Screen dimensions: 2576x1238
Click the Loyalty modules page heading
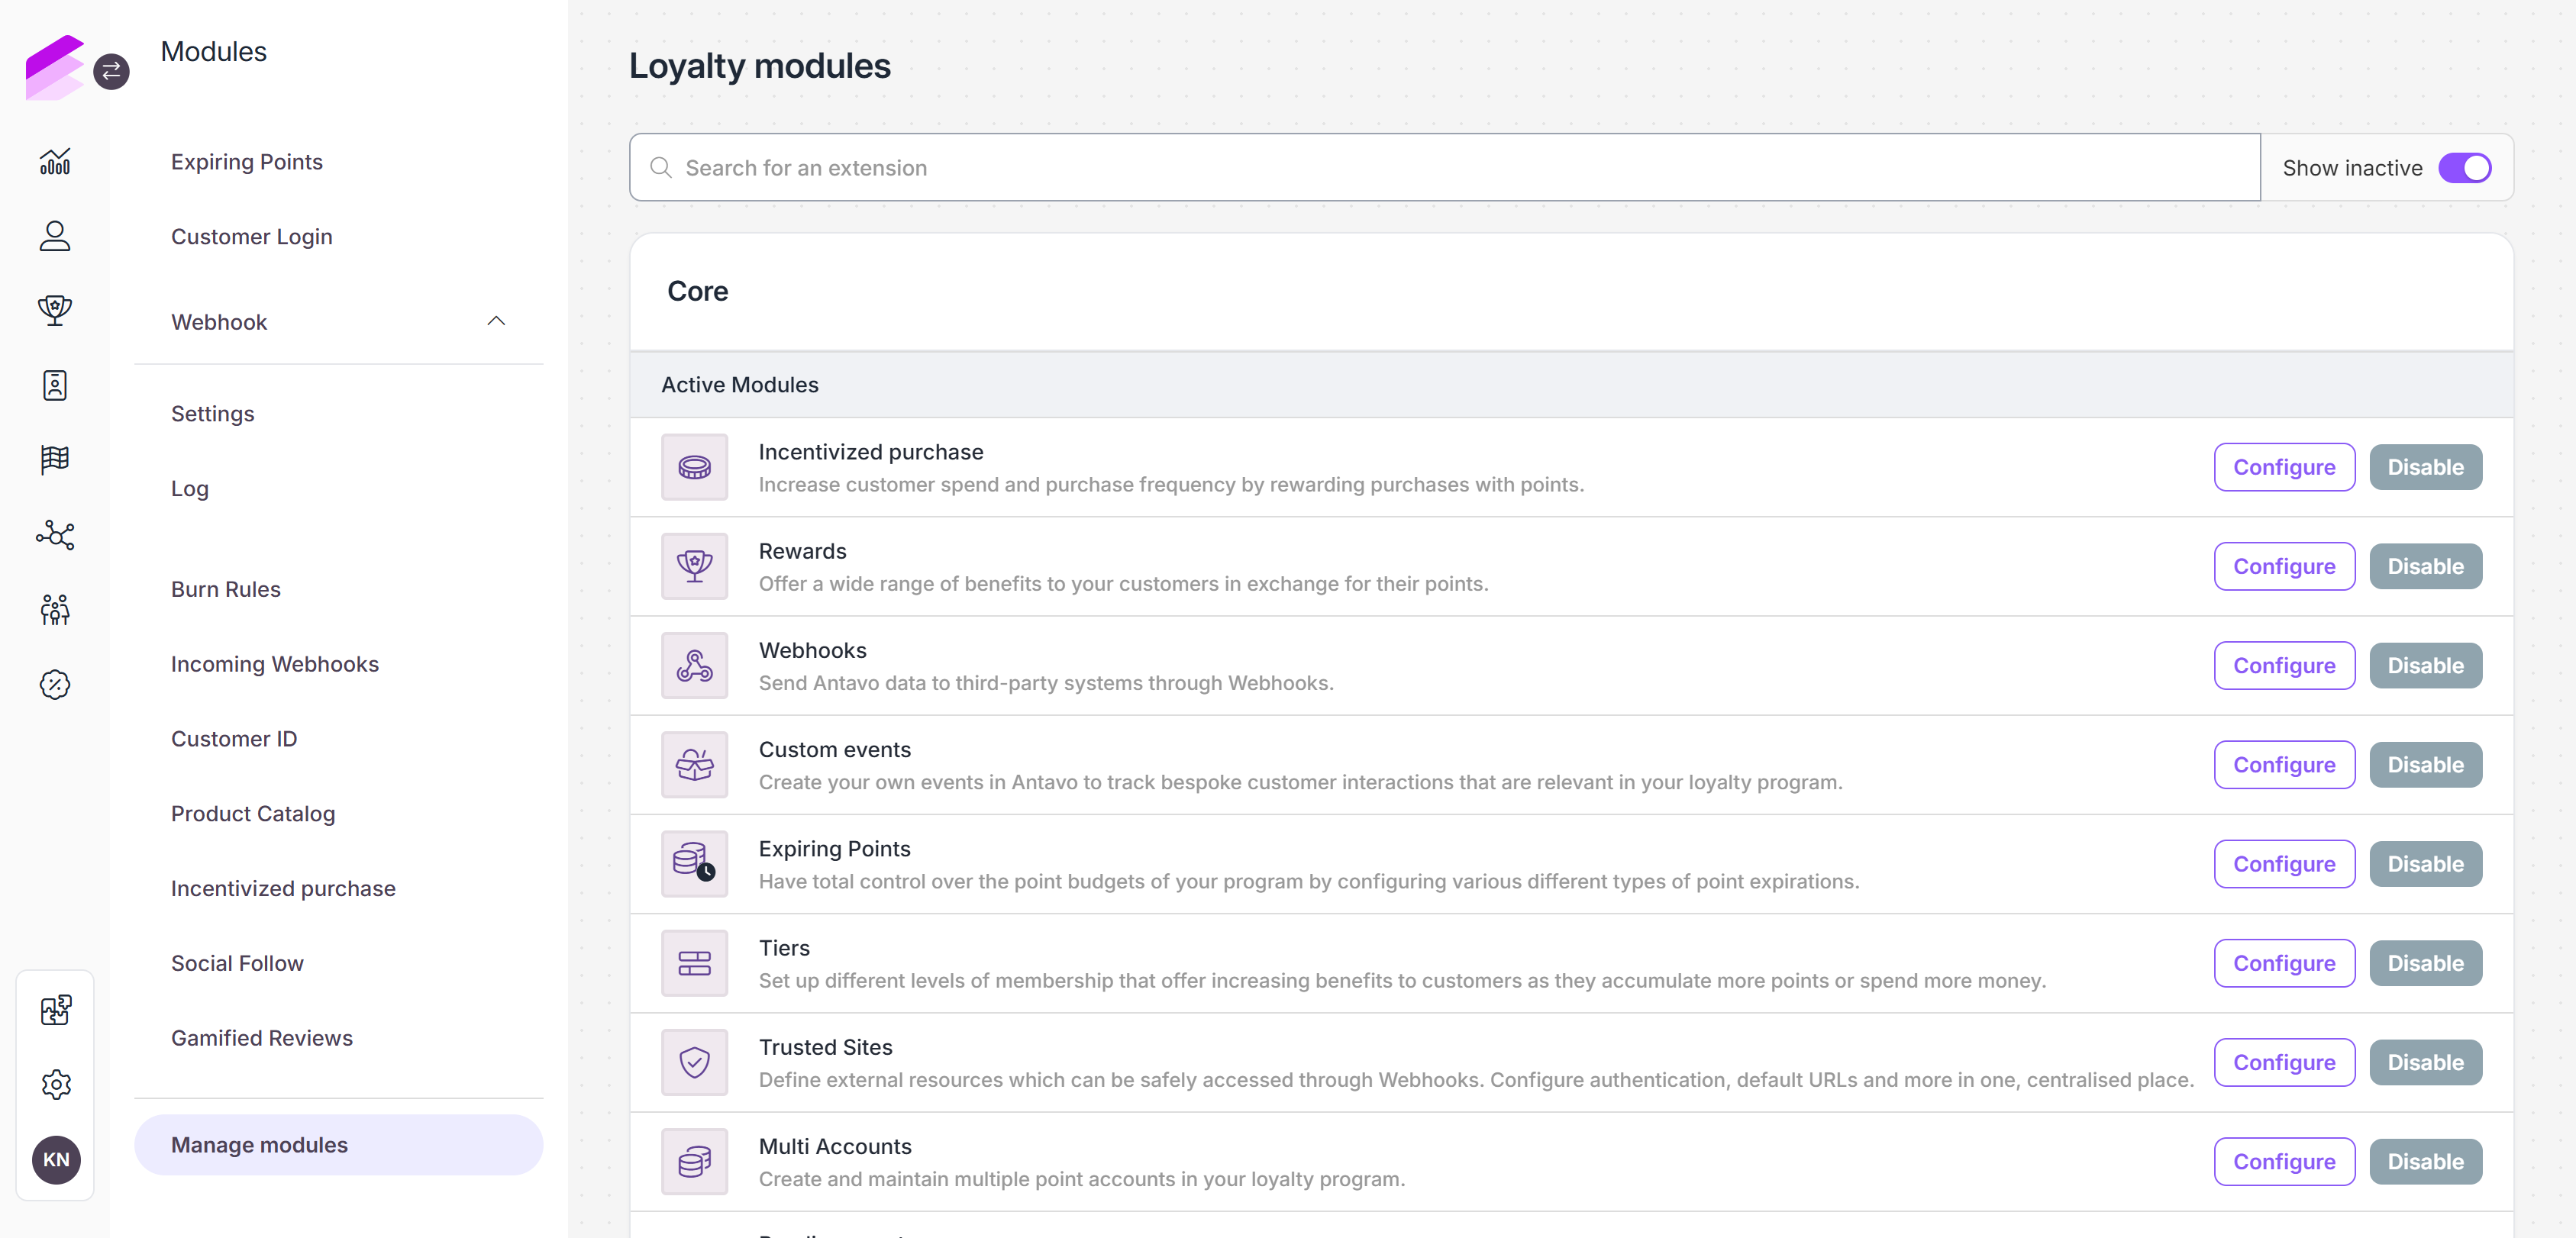click(x=760, y=66)
